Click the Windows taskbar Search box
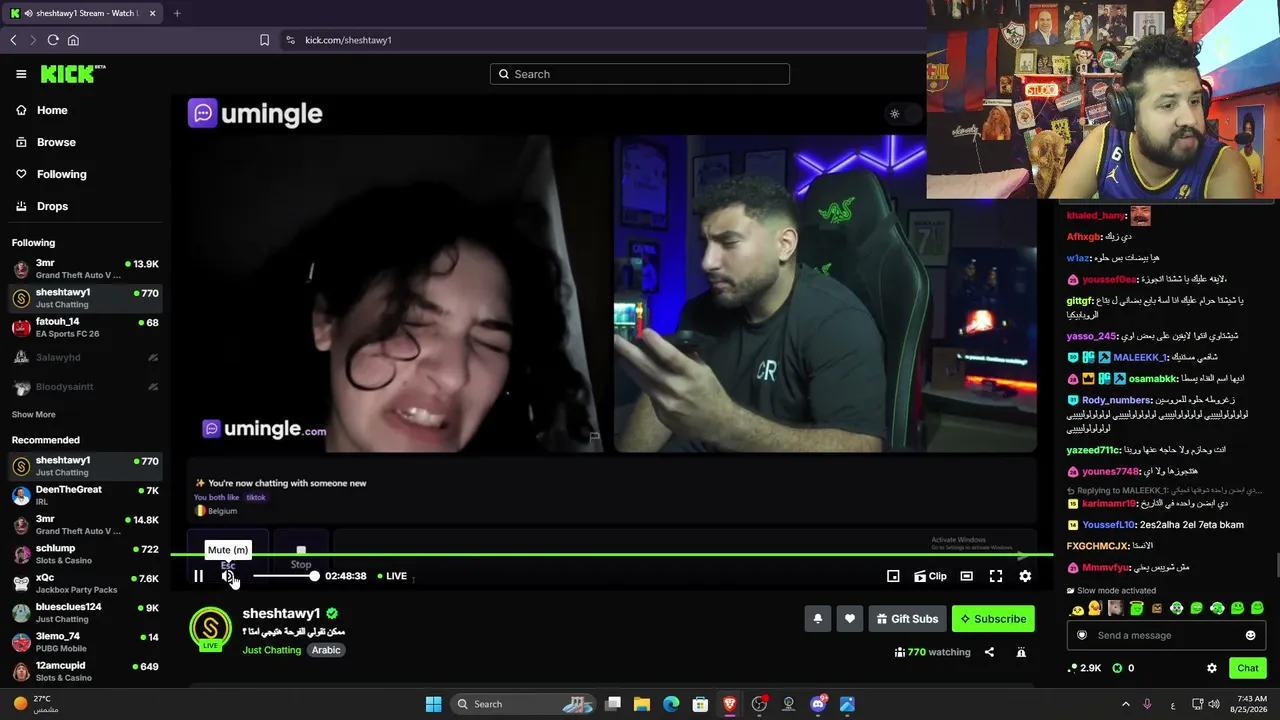The image size is (1280, 720). pyautogui.click(x=522, y=704)
